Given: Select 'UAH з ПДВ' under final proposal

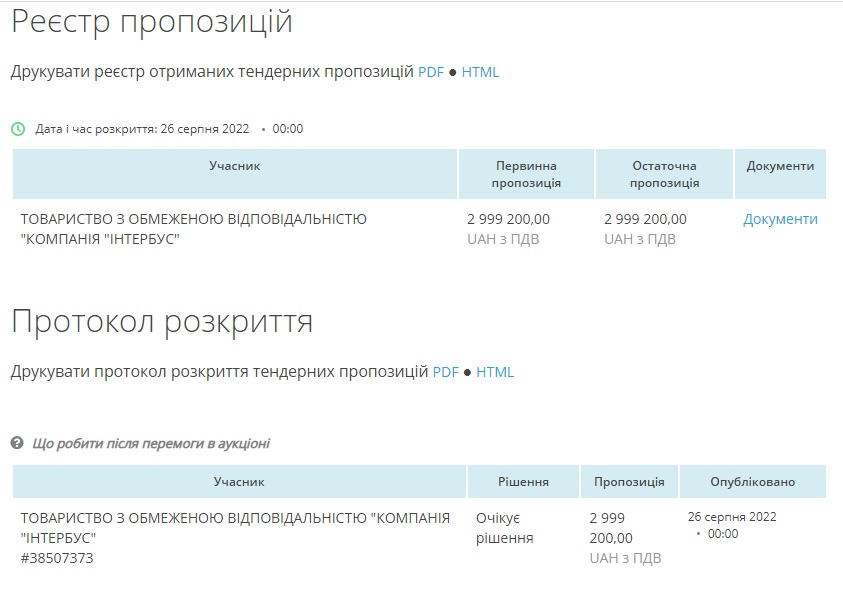Looking at the screenshot, I should tap(640, 239).
